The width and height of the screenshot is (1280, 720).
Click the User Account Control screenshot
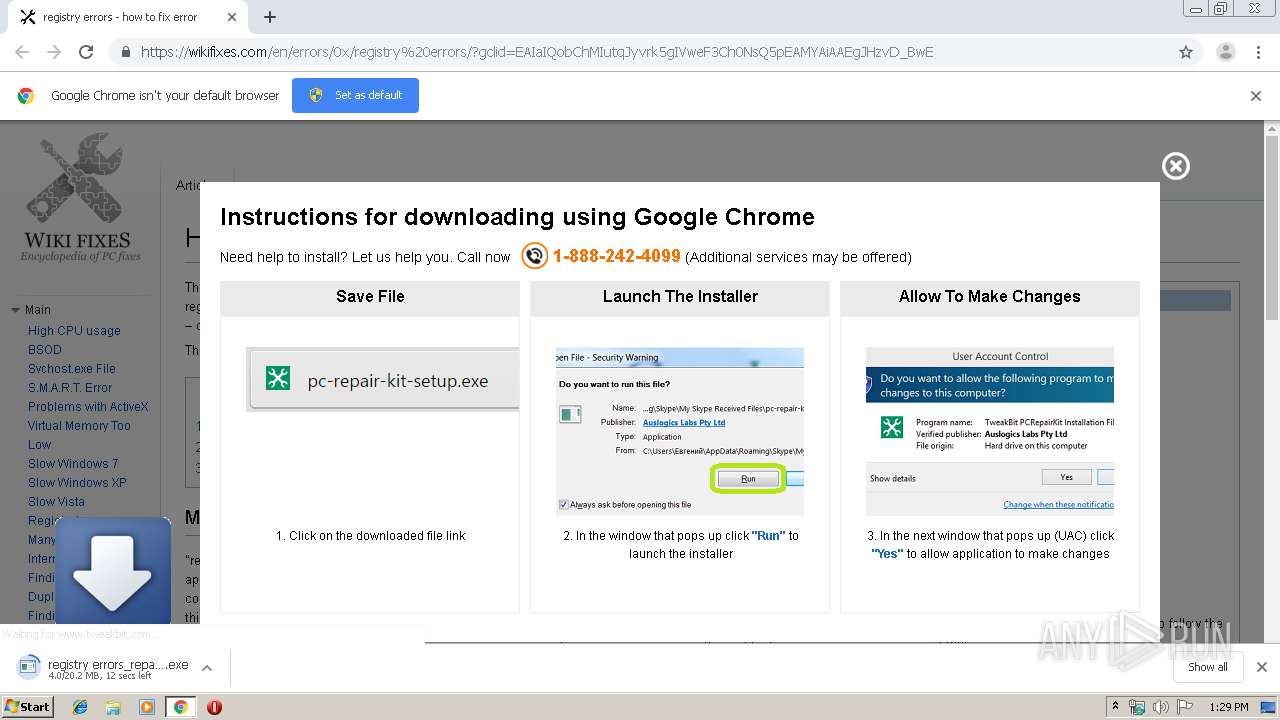tap(990, 431)
